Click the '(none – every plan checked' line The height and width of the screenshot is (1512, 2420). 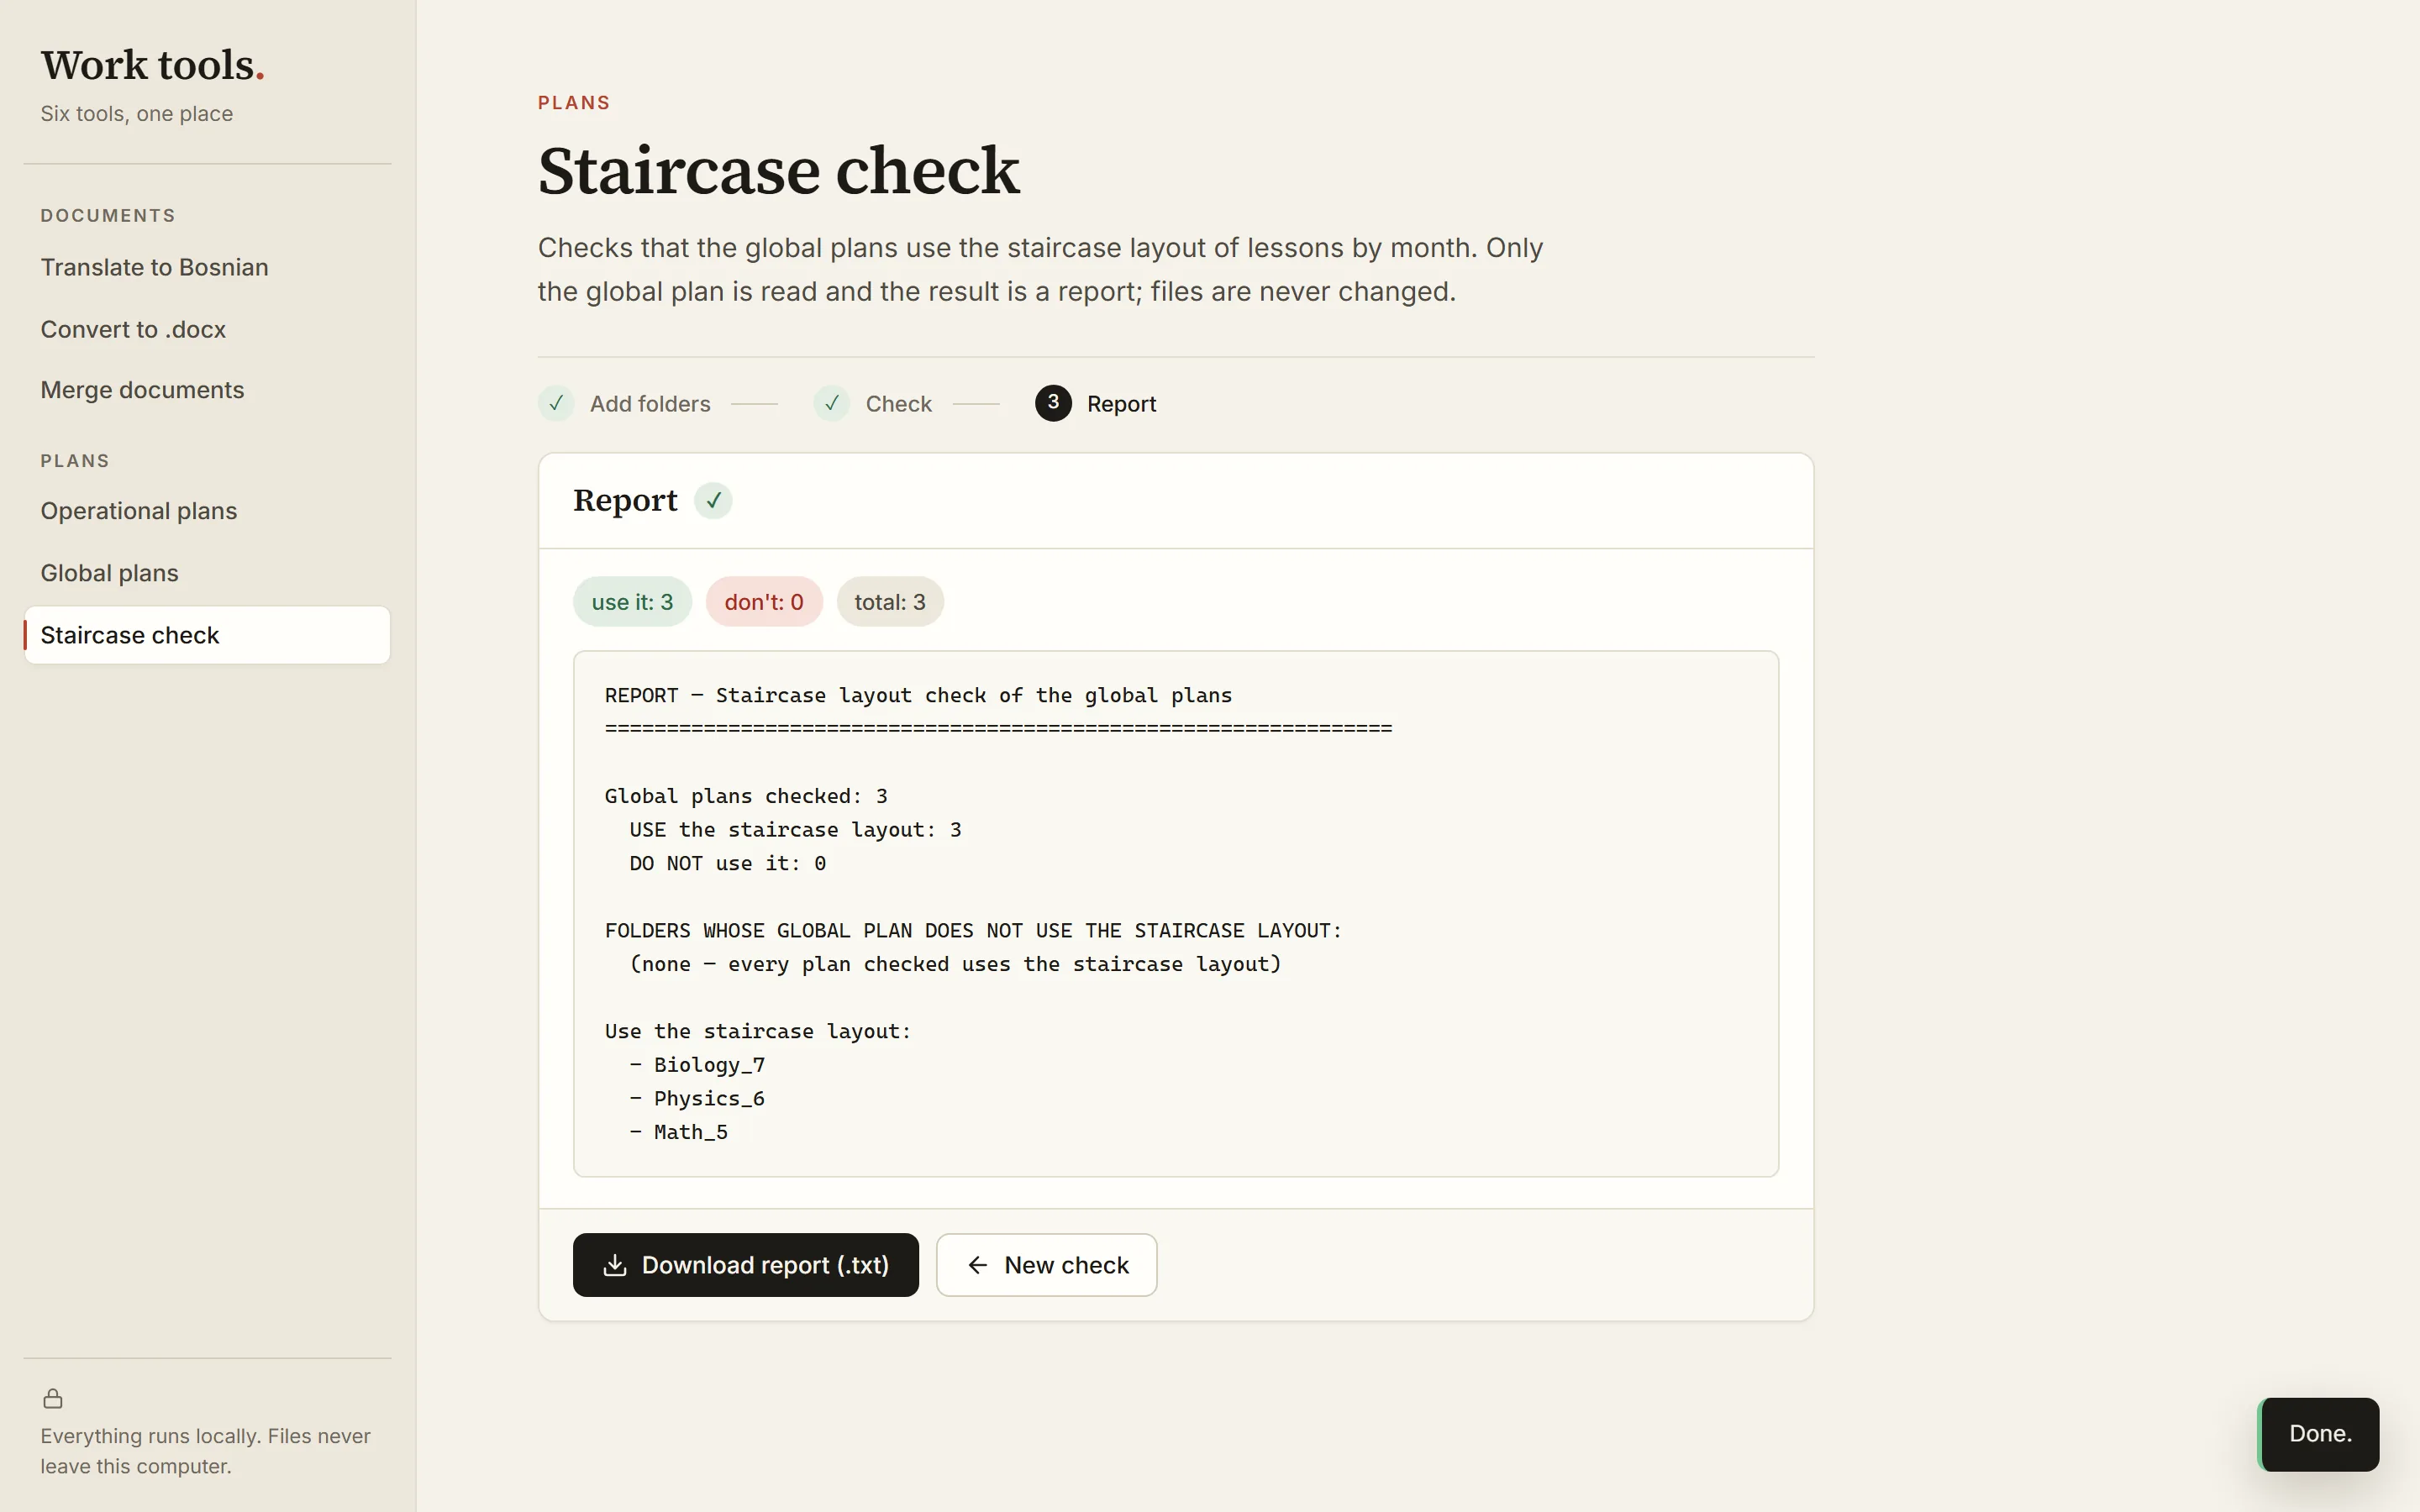[x=955, y=964]
